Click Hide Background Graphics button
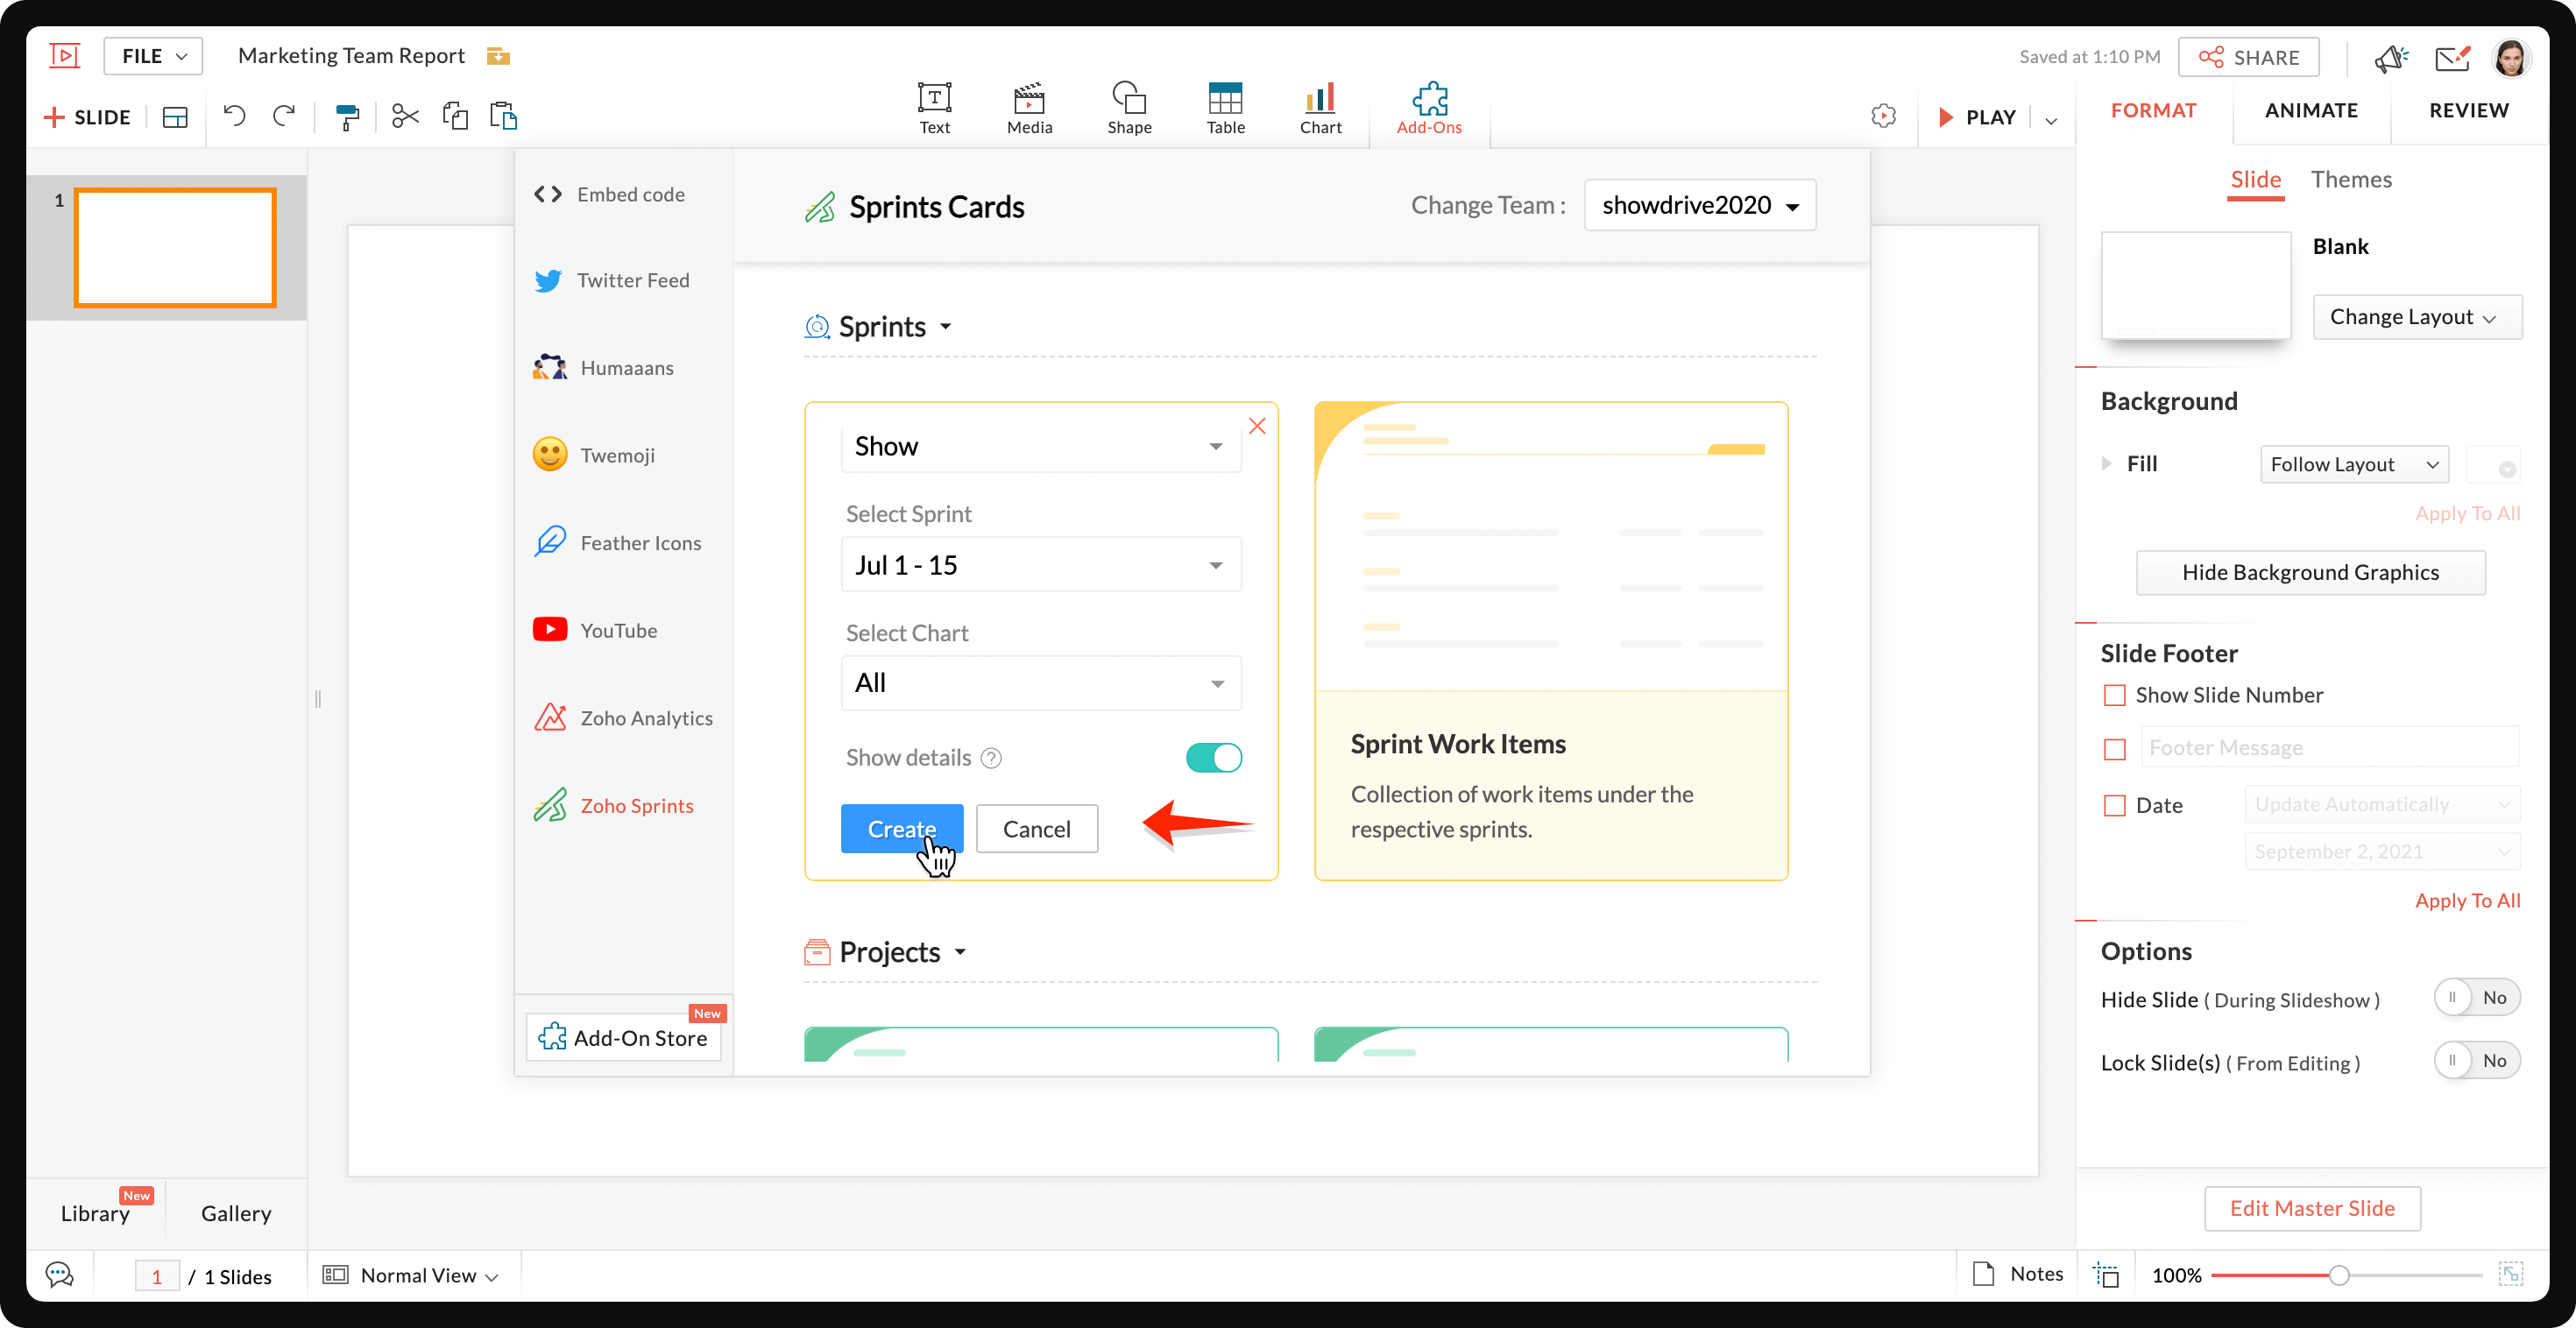2576x1328 pixels. tap(2310, 572)
